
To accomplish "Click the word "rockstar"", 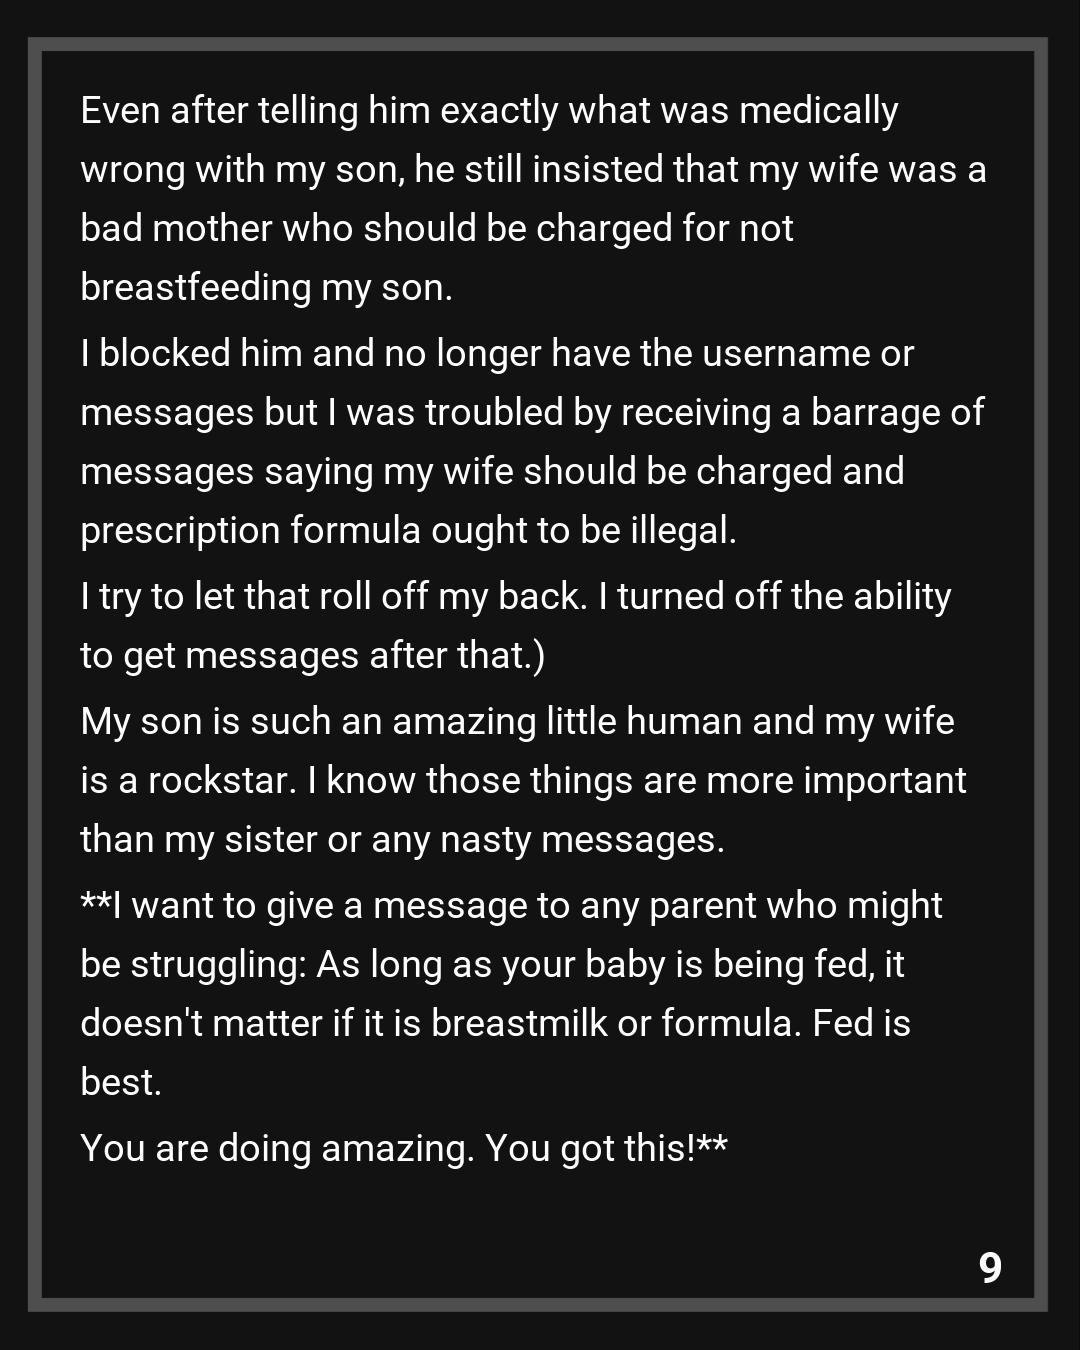I will pos(221,780).
